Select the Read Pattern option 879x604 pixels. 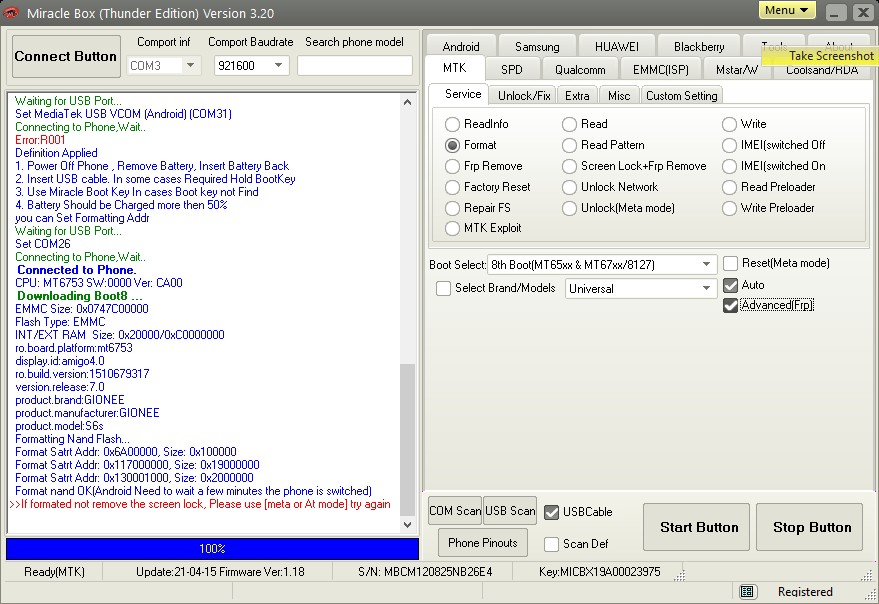pyautogui.click(x=570, y=145)
